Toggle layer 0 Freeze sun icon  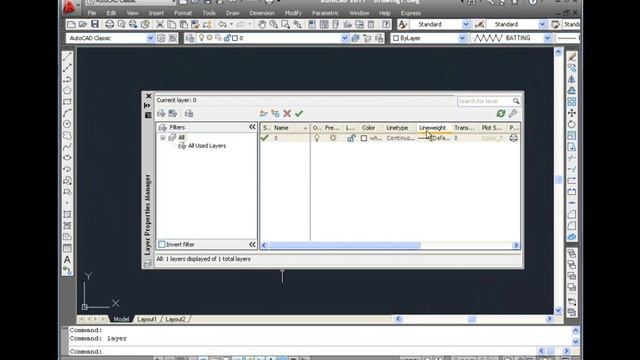333,138
